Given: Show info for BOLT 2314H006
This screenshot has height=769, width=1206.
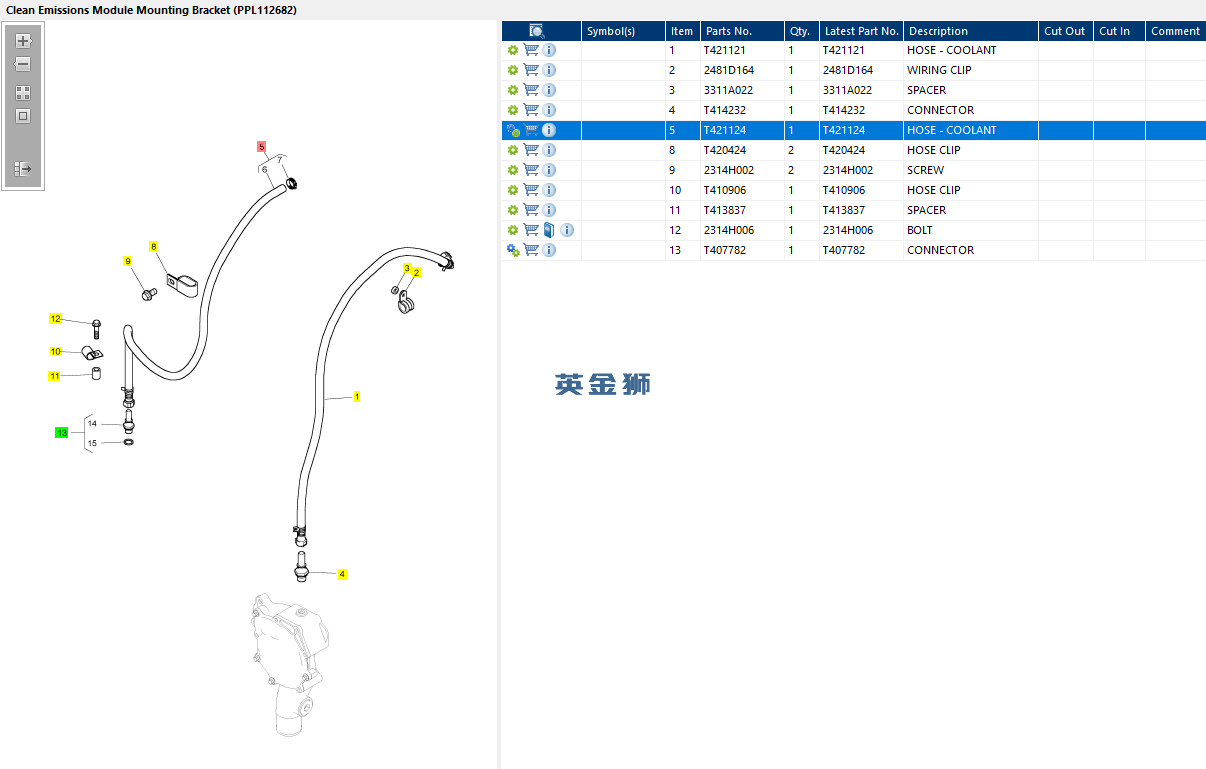Looking at the screenshot, I should pyautogui.click(x=567, y=230).
